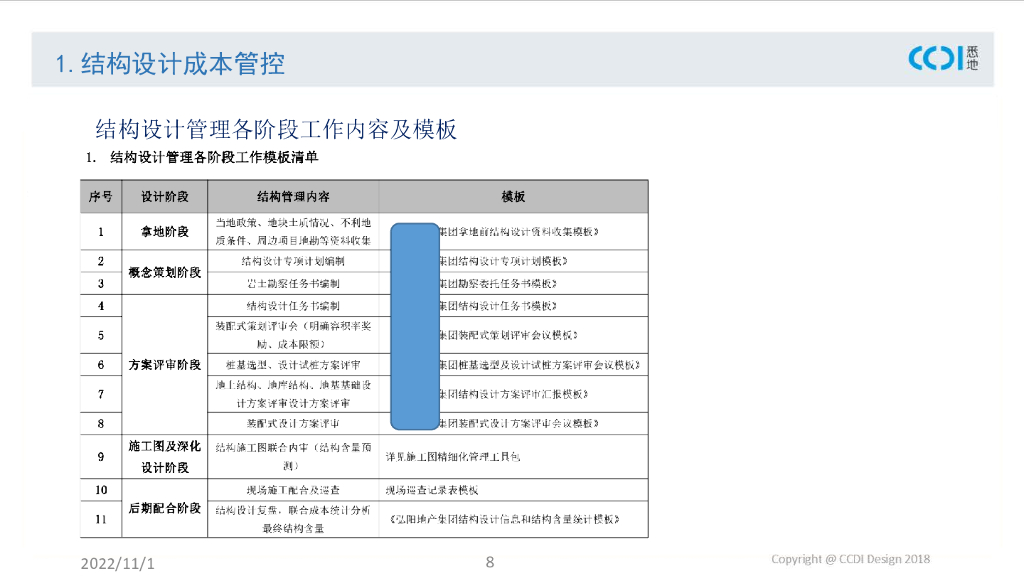This screenshot has height=576, width=1024.
Task: Click the '结构管理内容' table header
Action: pyautogui.click(x=293, y=197)
